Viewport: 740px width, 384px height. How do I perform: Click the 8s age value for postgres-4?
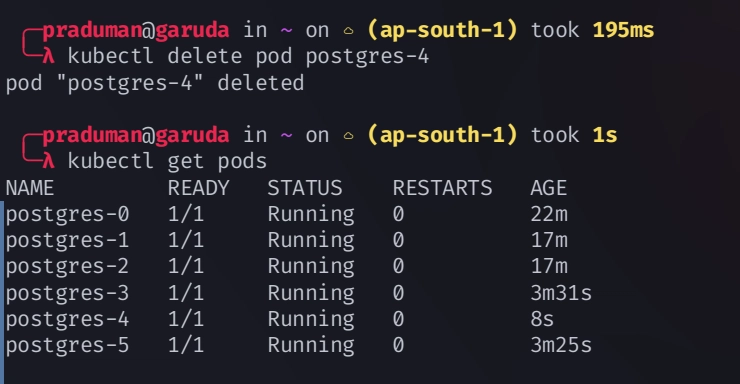pyautogui.click(x=542, y=319)
